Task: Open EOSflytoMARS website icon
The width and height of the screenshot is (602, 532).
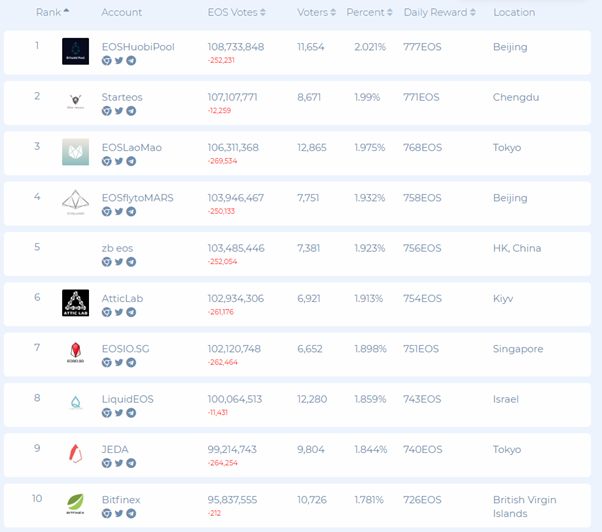Action: click(x=107, y=211)
